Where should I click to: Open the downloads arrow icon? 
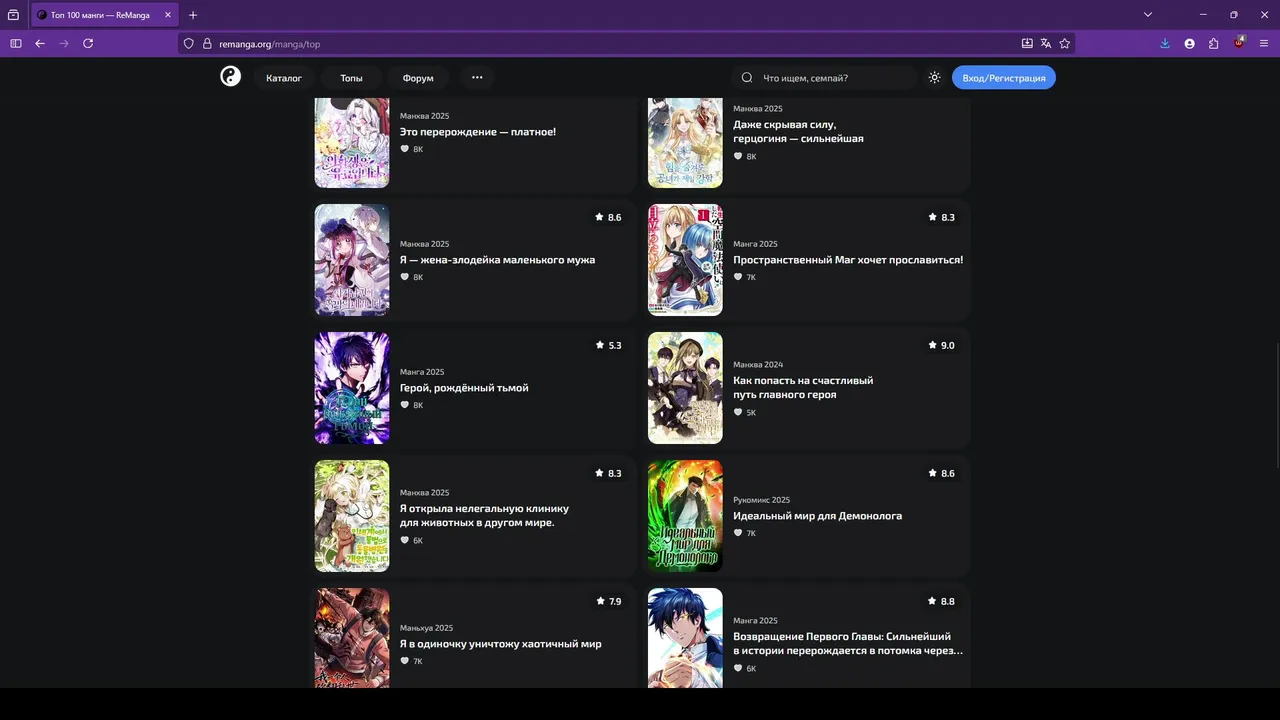pyautogui.click(x=1165, y=44)
